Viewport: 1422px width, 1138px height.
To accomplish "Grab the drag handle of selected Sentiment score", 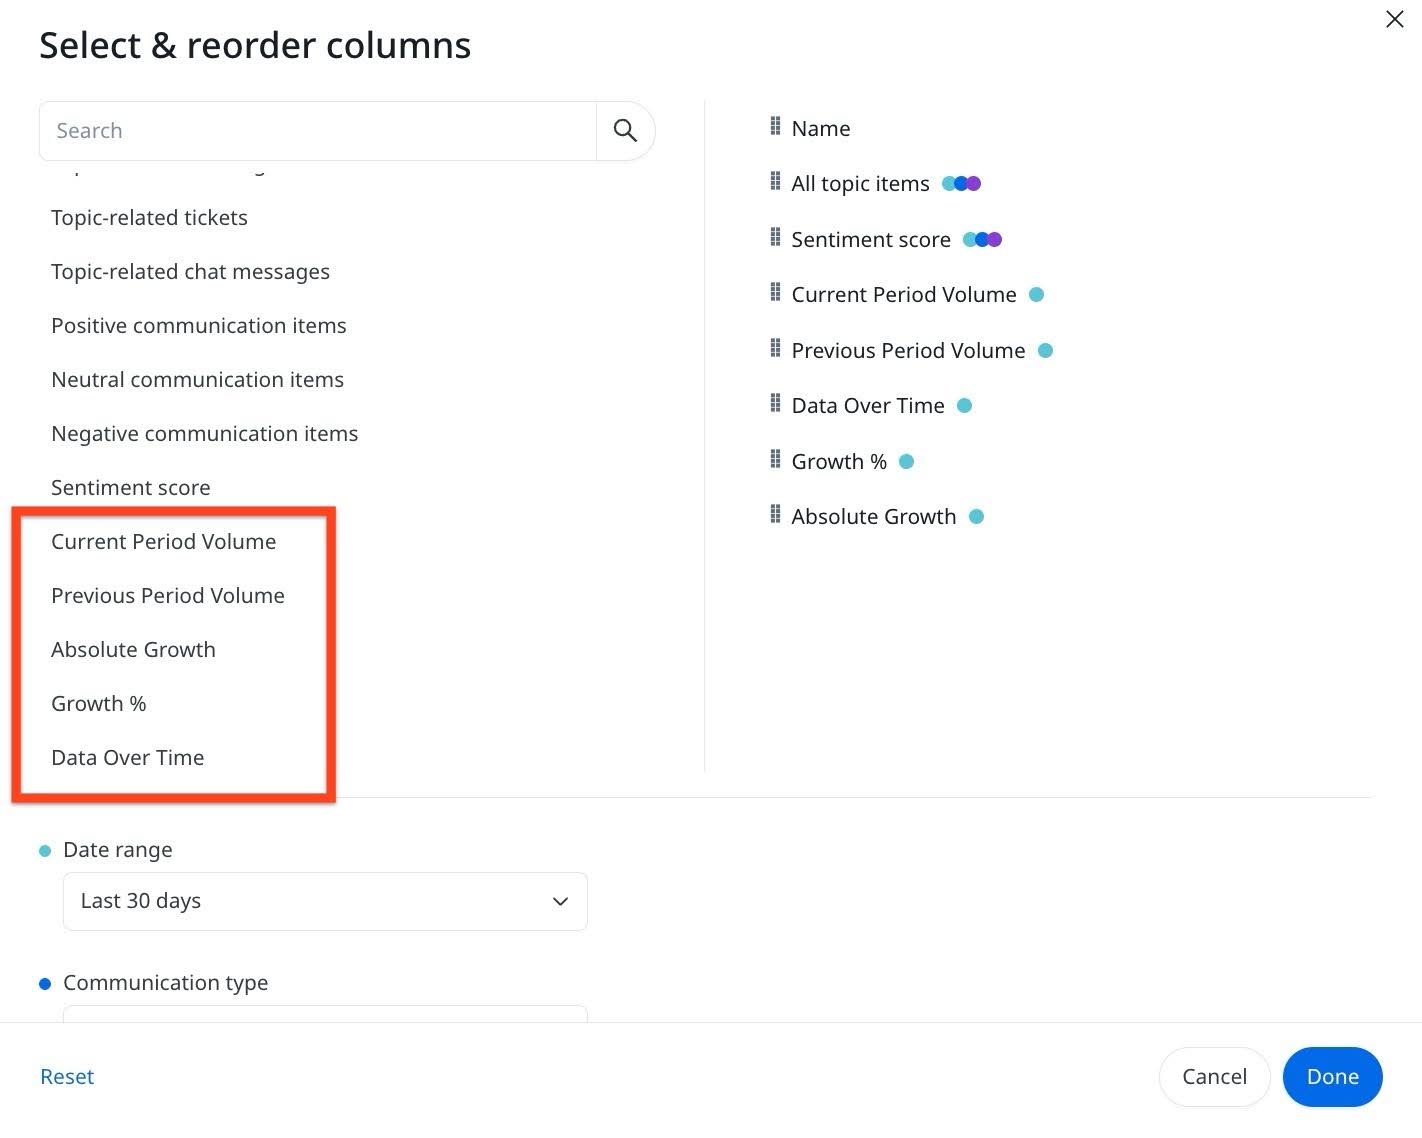I will click(x=775, y=238).
